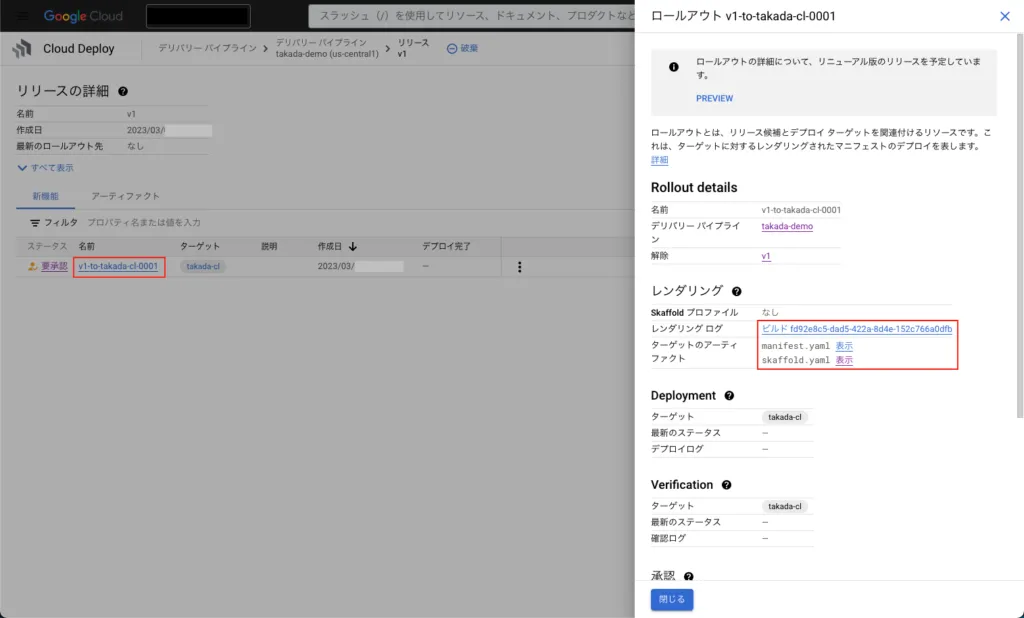Open the project selector box
Screen dimensions: 1024x618
click(198, 16)
